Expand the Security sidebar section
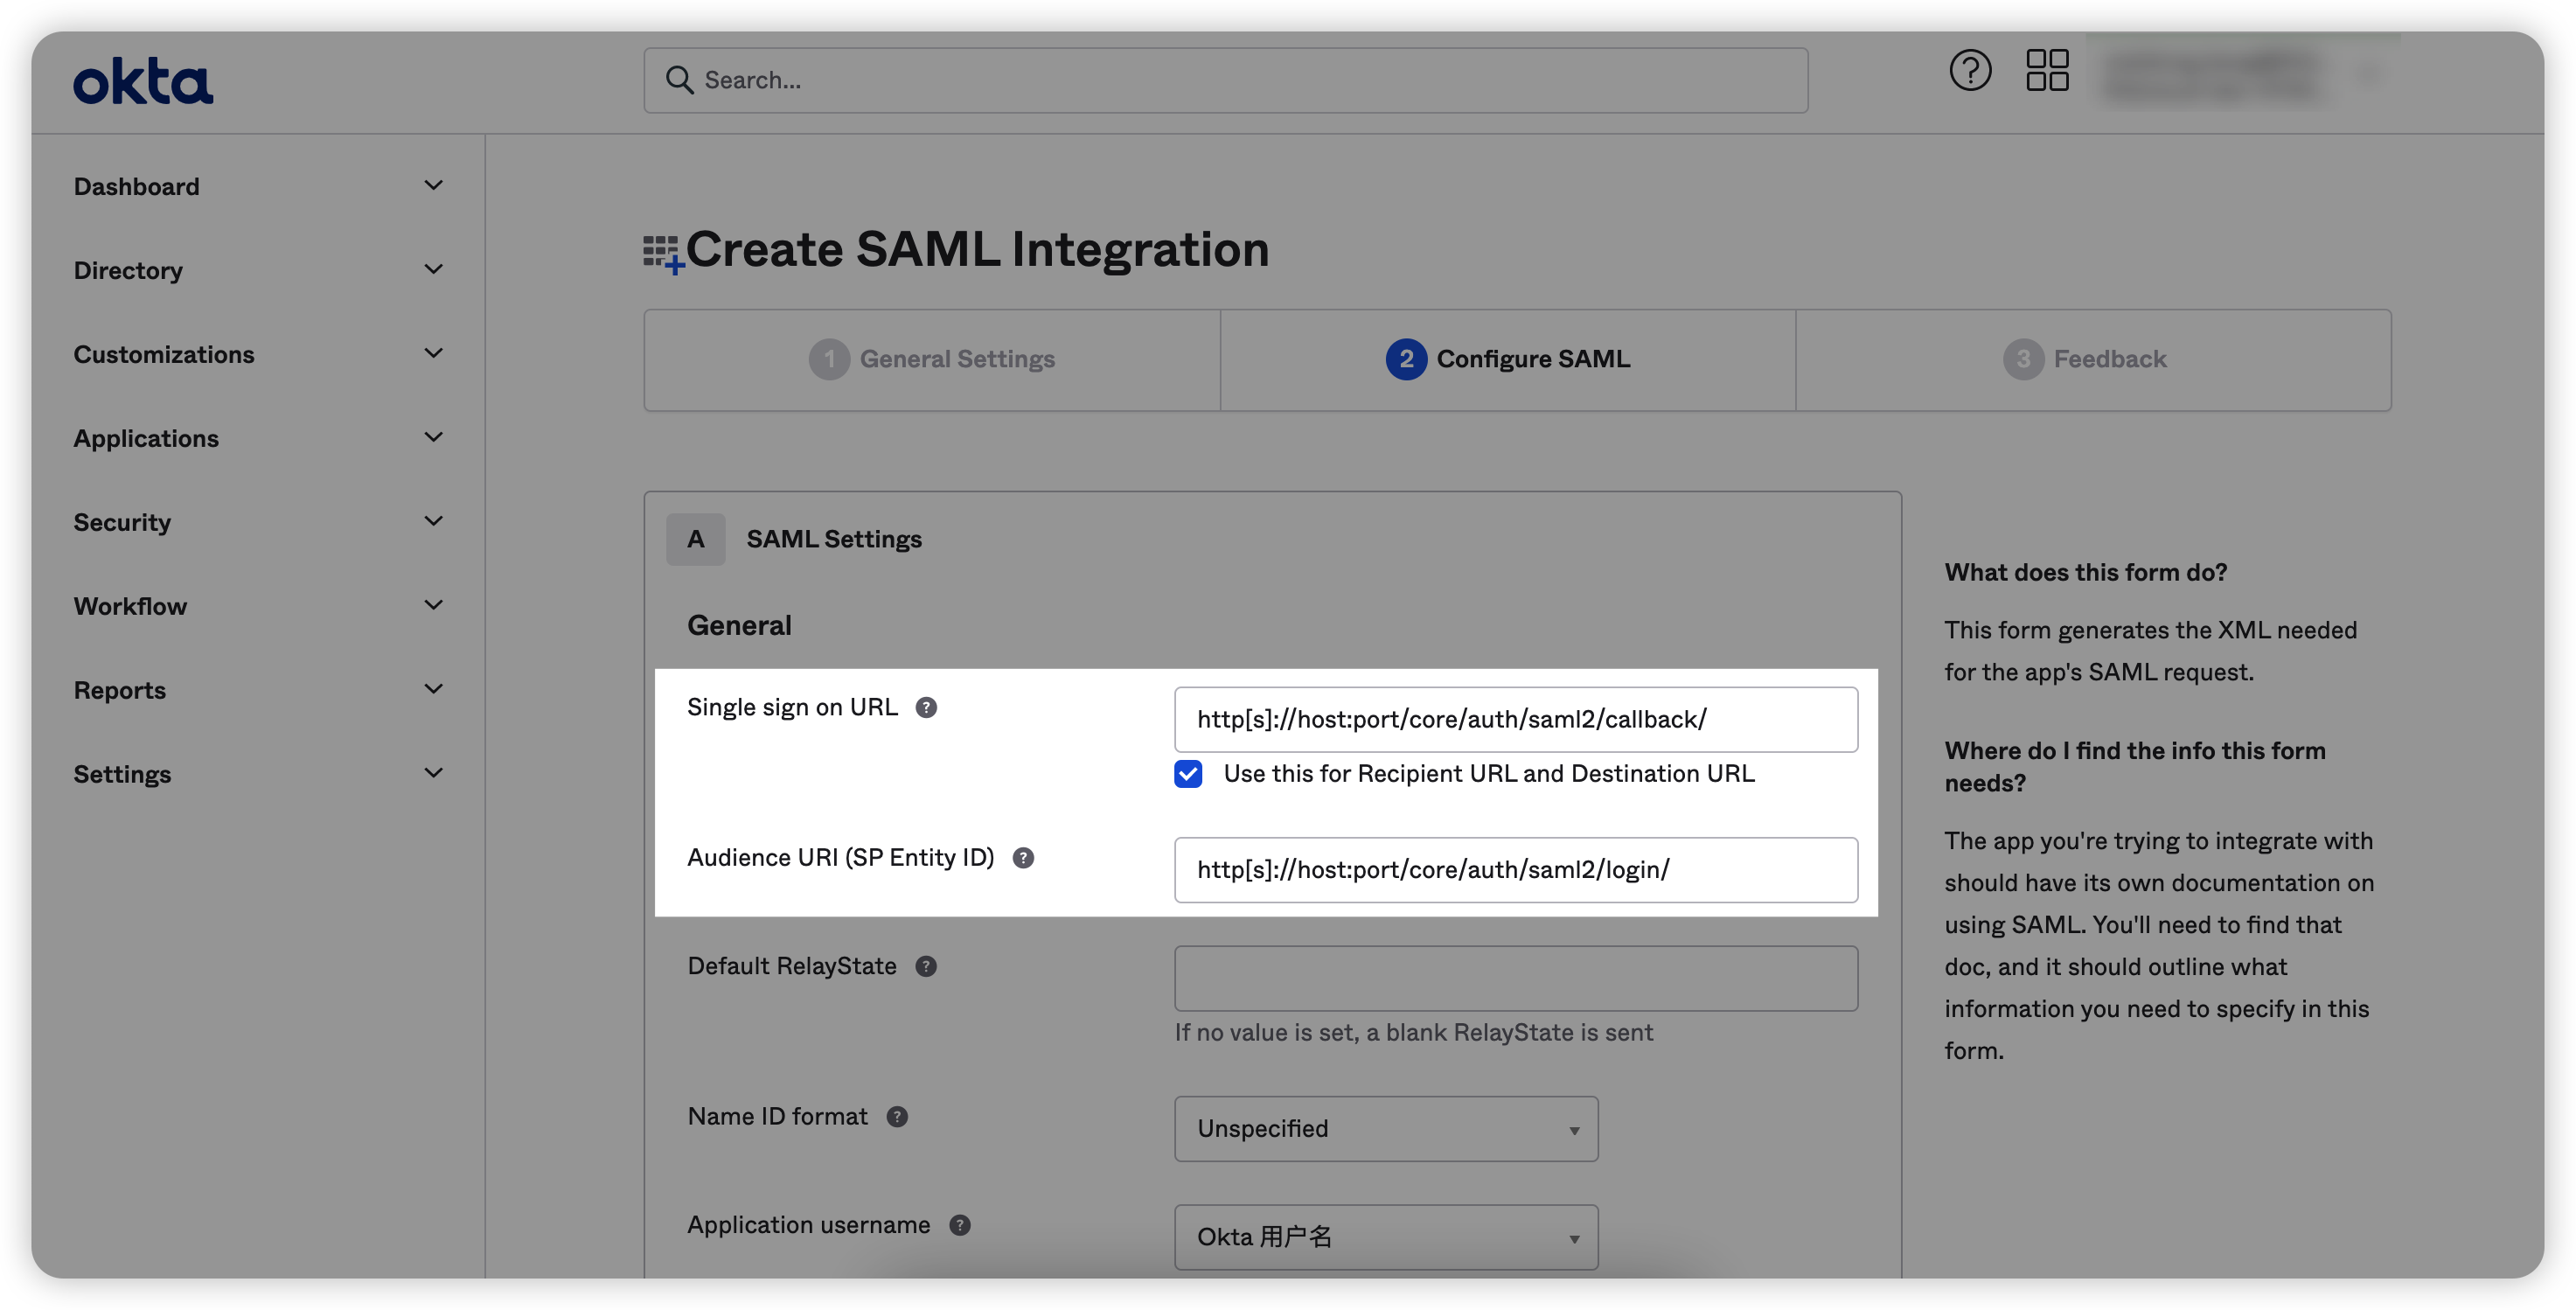The height and width of the screenshot is (1310, 2576). coord(258,522)
